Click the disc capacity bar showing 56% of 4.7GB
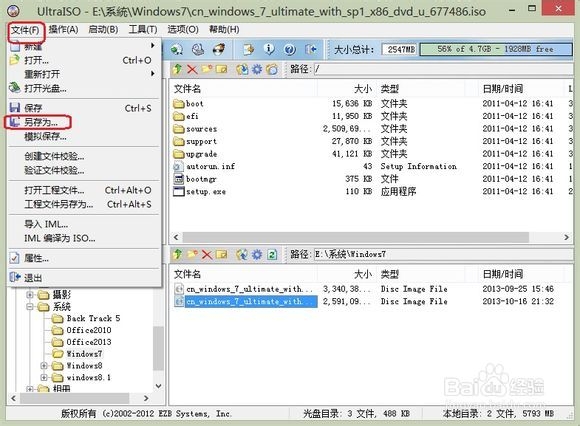The height and width of the screenshot is (426, 580). pyautogui.click(x=496, y=49)
